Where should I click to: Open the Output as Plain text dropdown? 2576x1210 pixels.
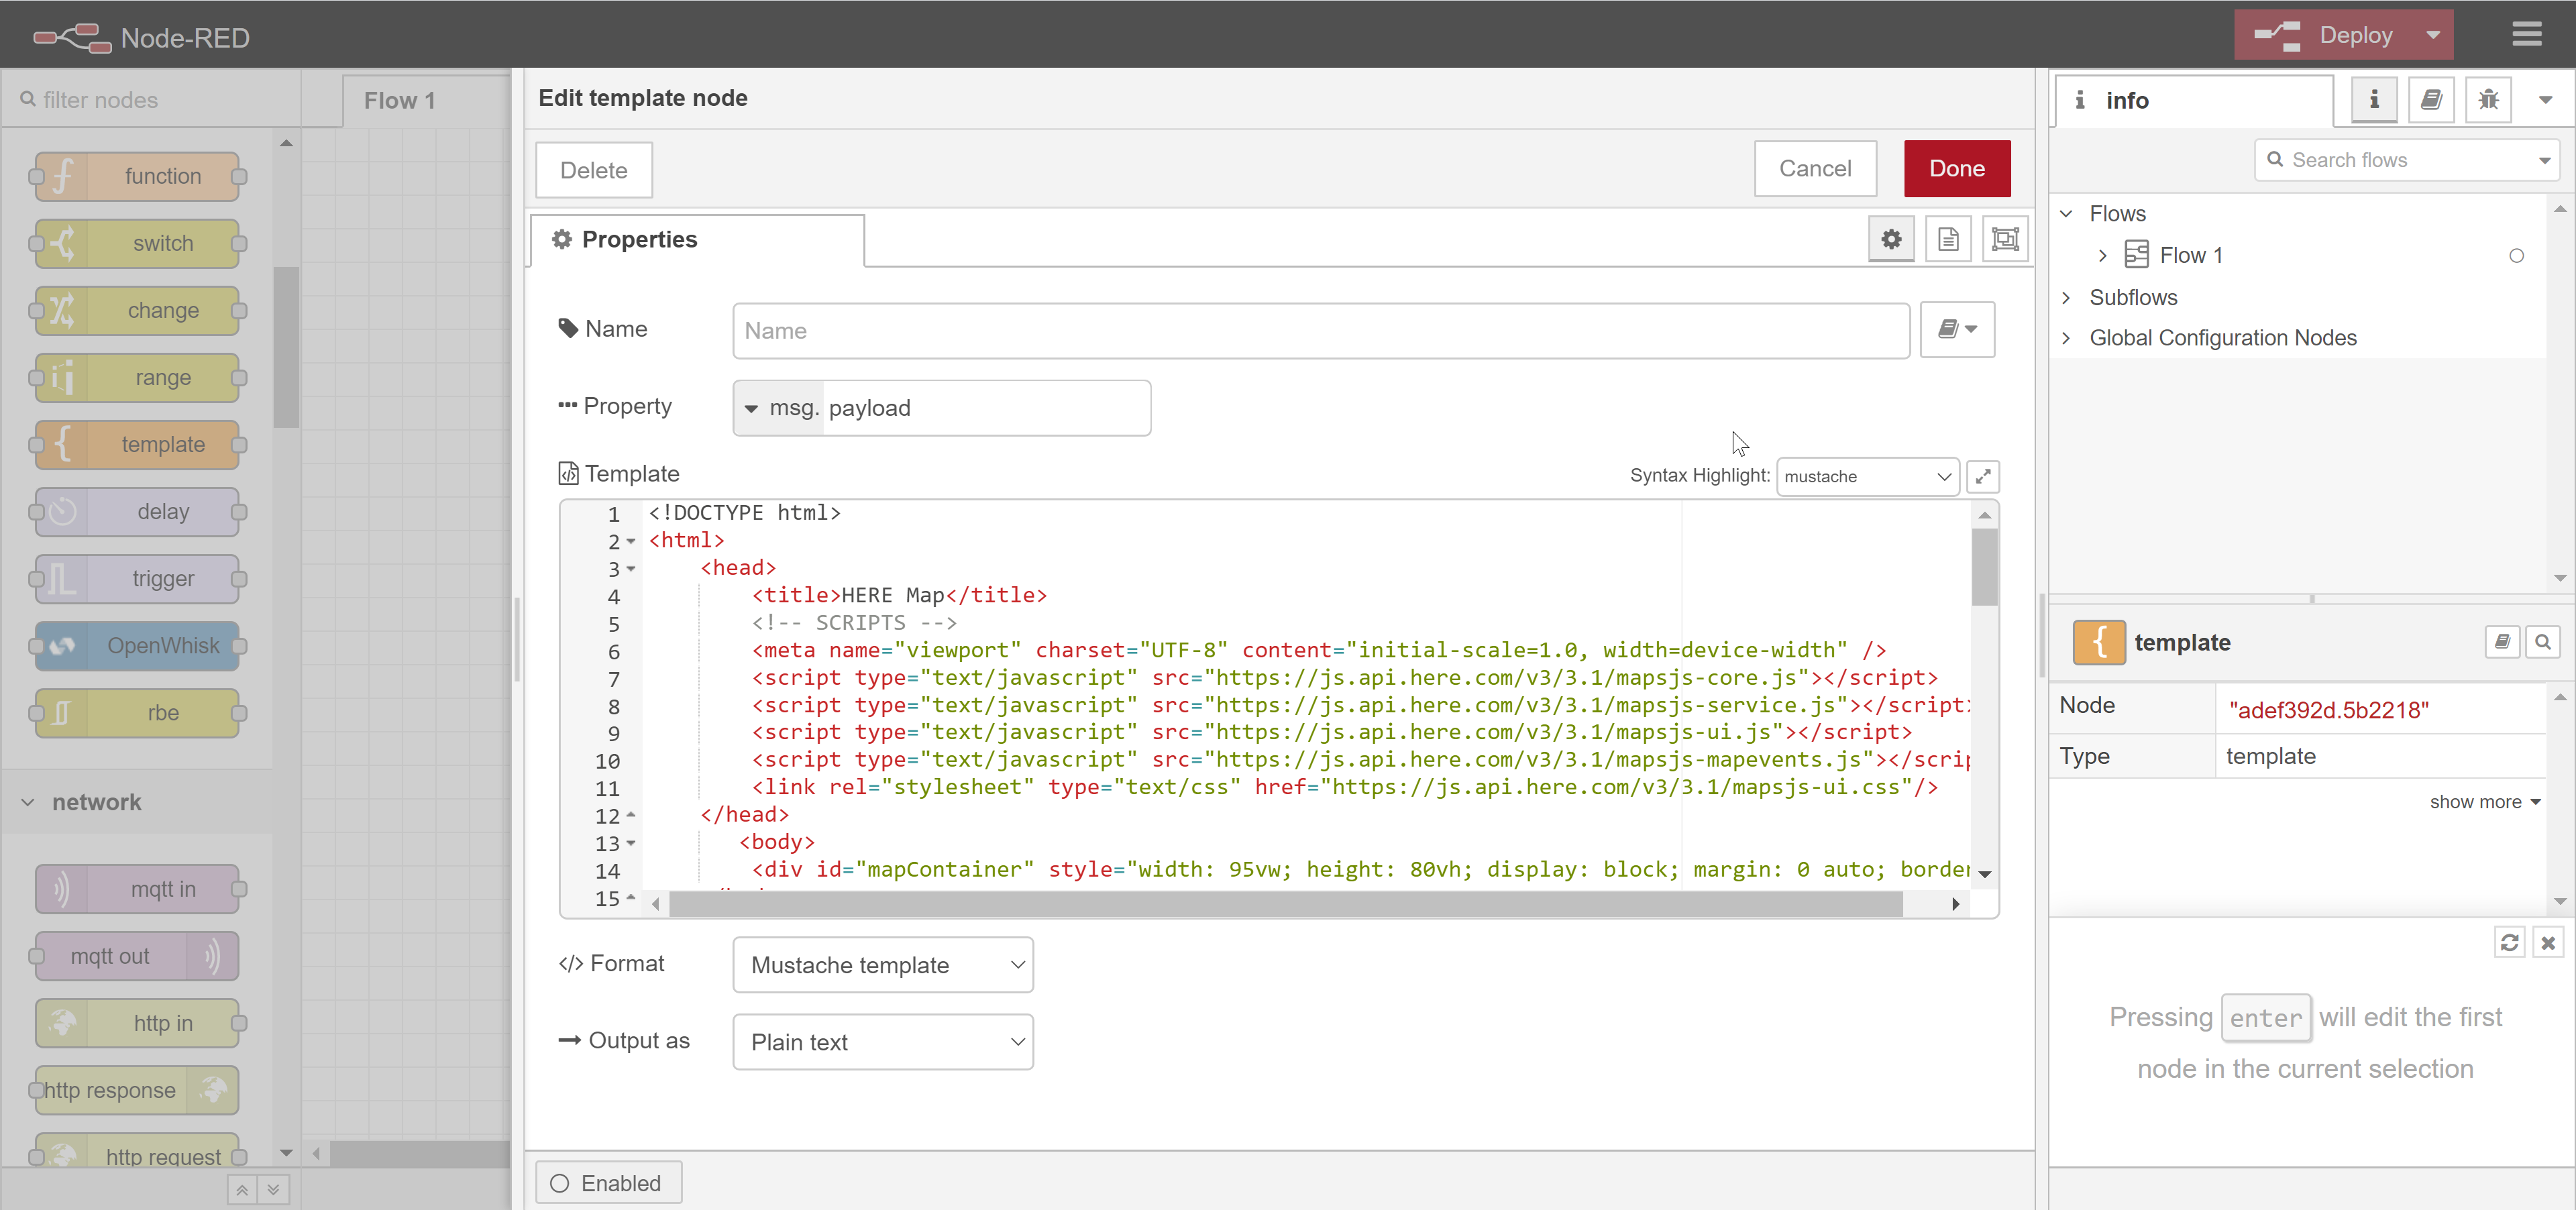[x=883, y=1042]
